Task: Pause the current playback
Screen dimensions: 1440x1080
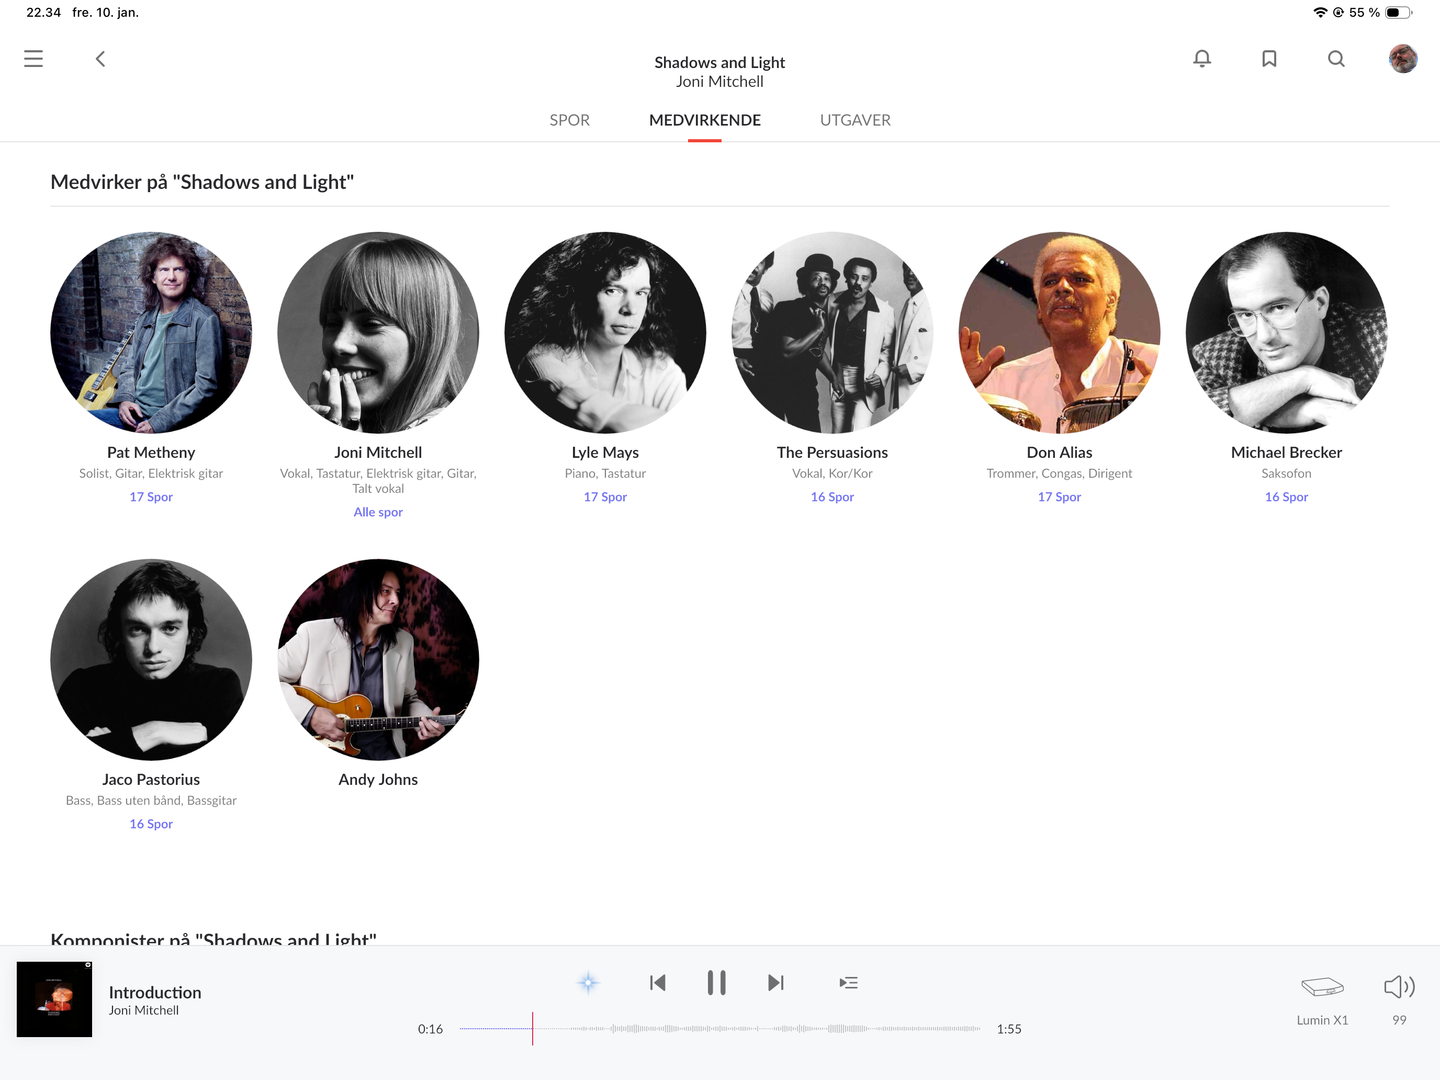Action: [716, 983]
